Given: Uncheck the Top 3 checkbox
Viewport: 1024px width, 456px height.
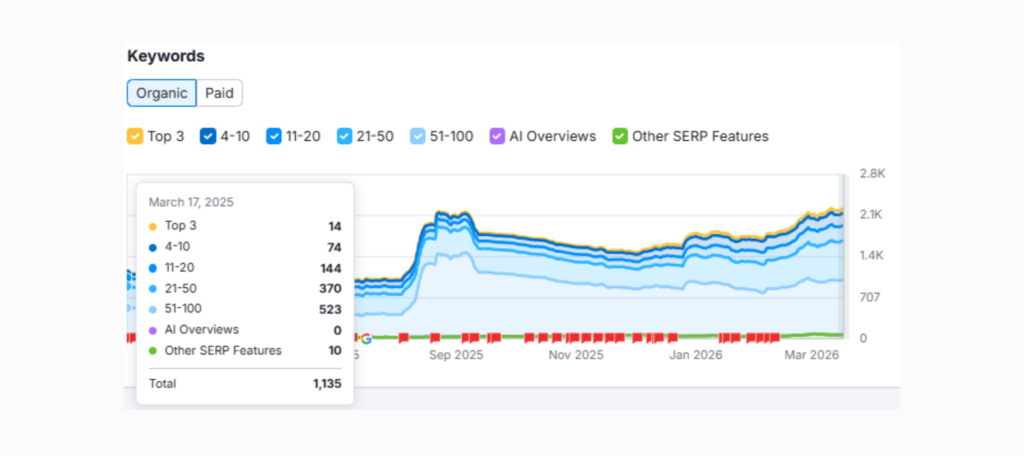Looking at the screenshot, I should [135, 136].
